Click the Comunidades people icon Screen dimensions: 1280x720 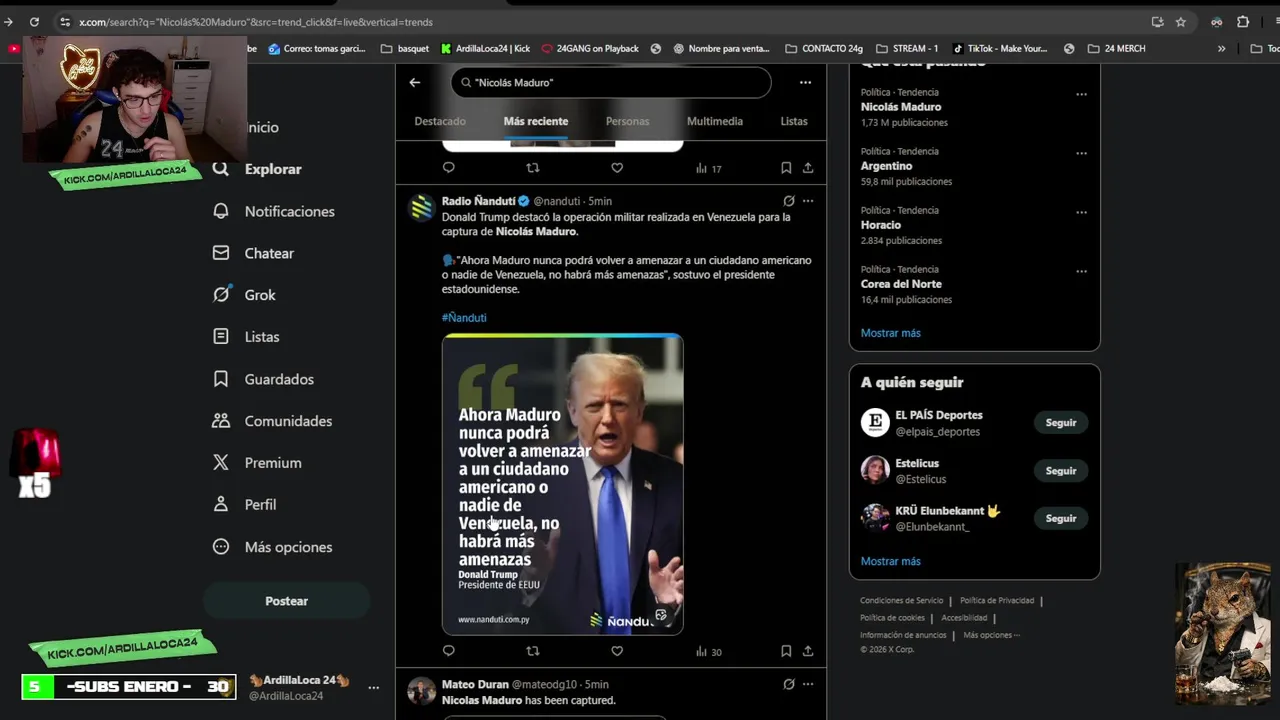[221, 421]
